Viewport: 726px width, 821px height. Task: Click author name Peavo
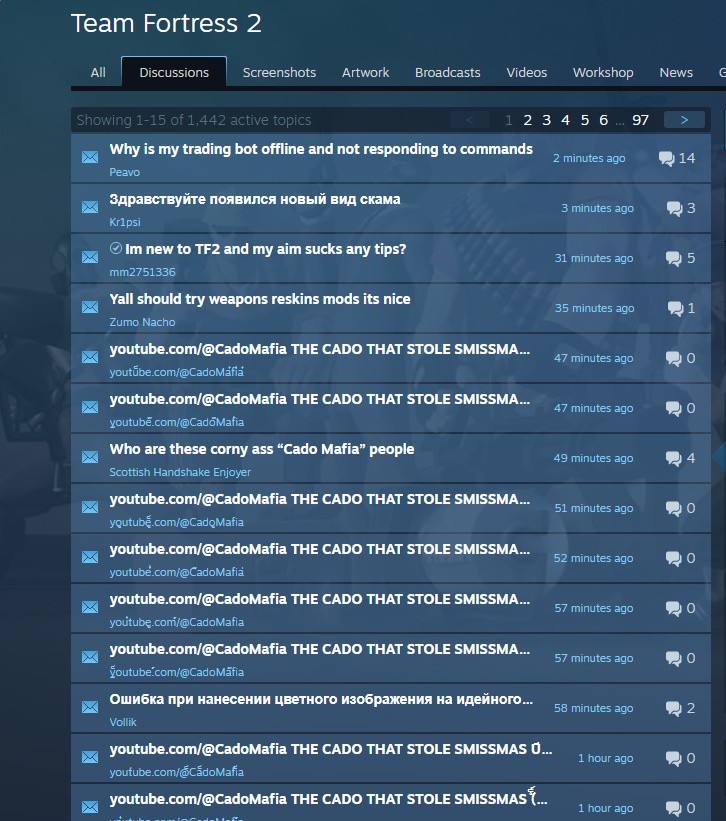(125, 172)
